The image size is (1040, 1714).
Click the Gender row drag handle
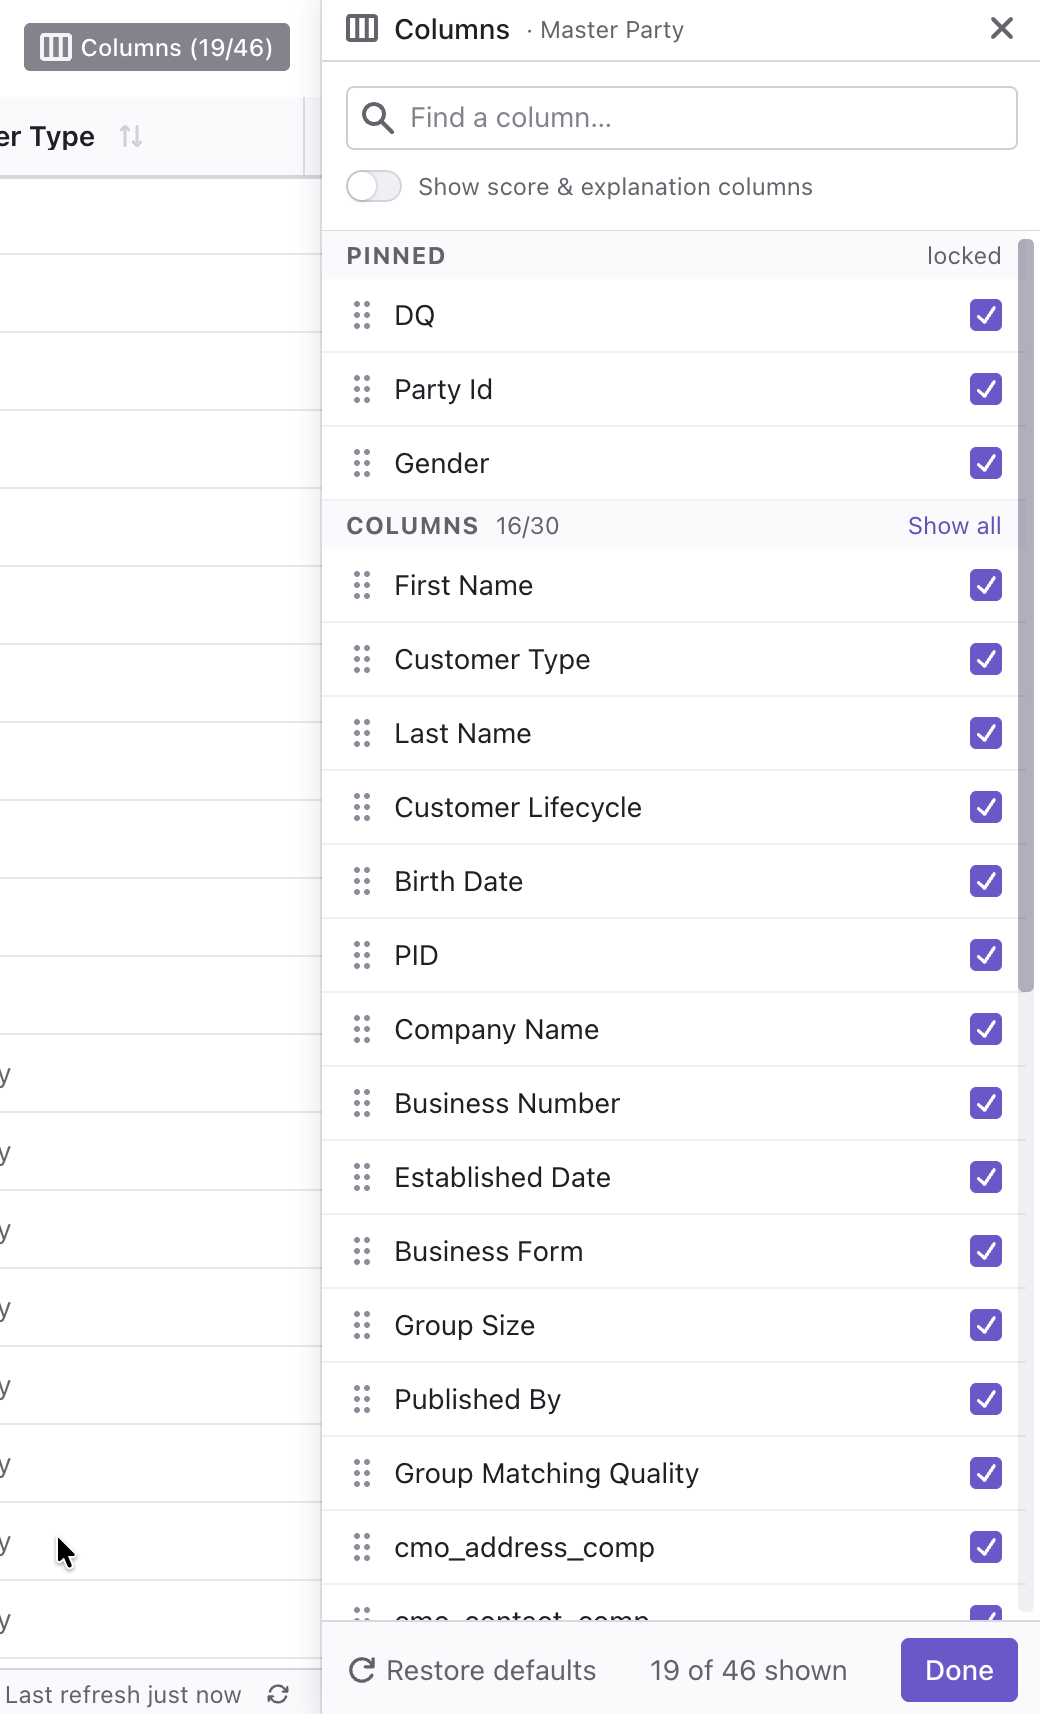click(362, 463)
